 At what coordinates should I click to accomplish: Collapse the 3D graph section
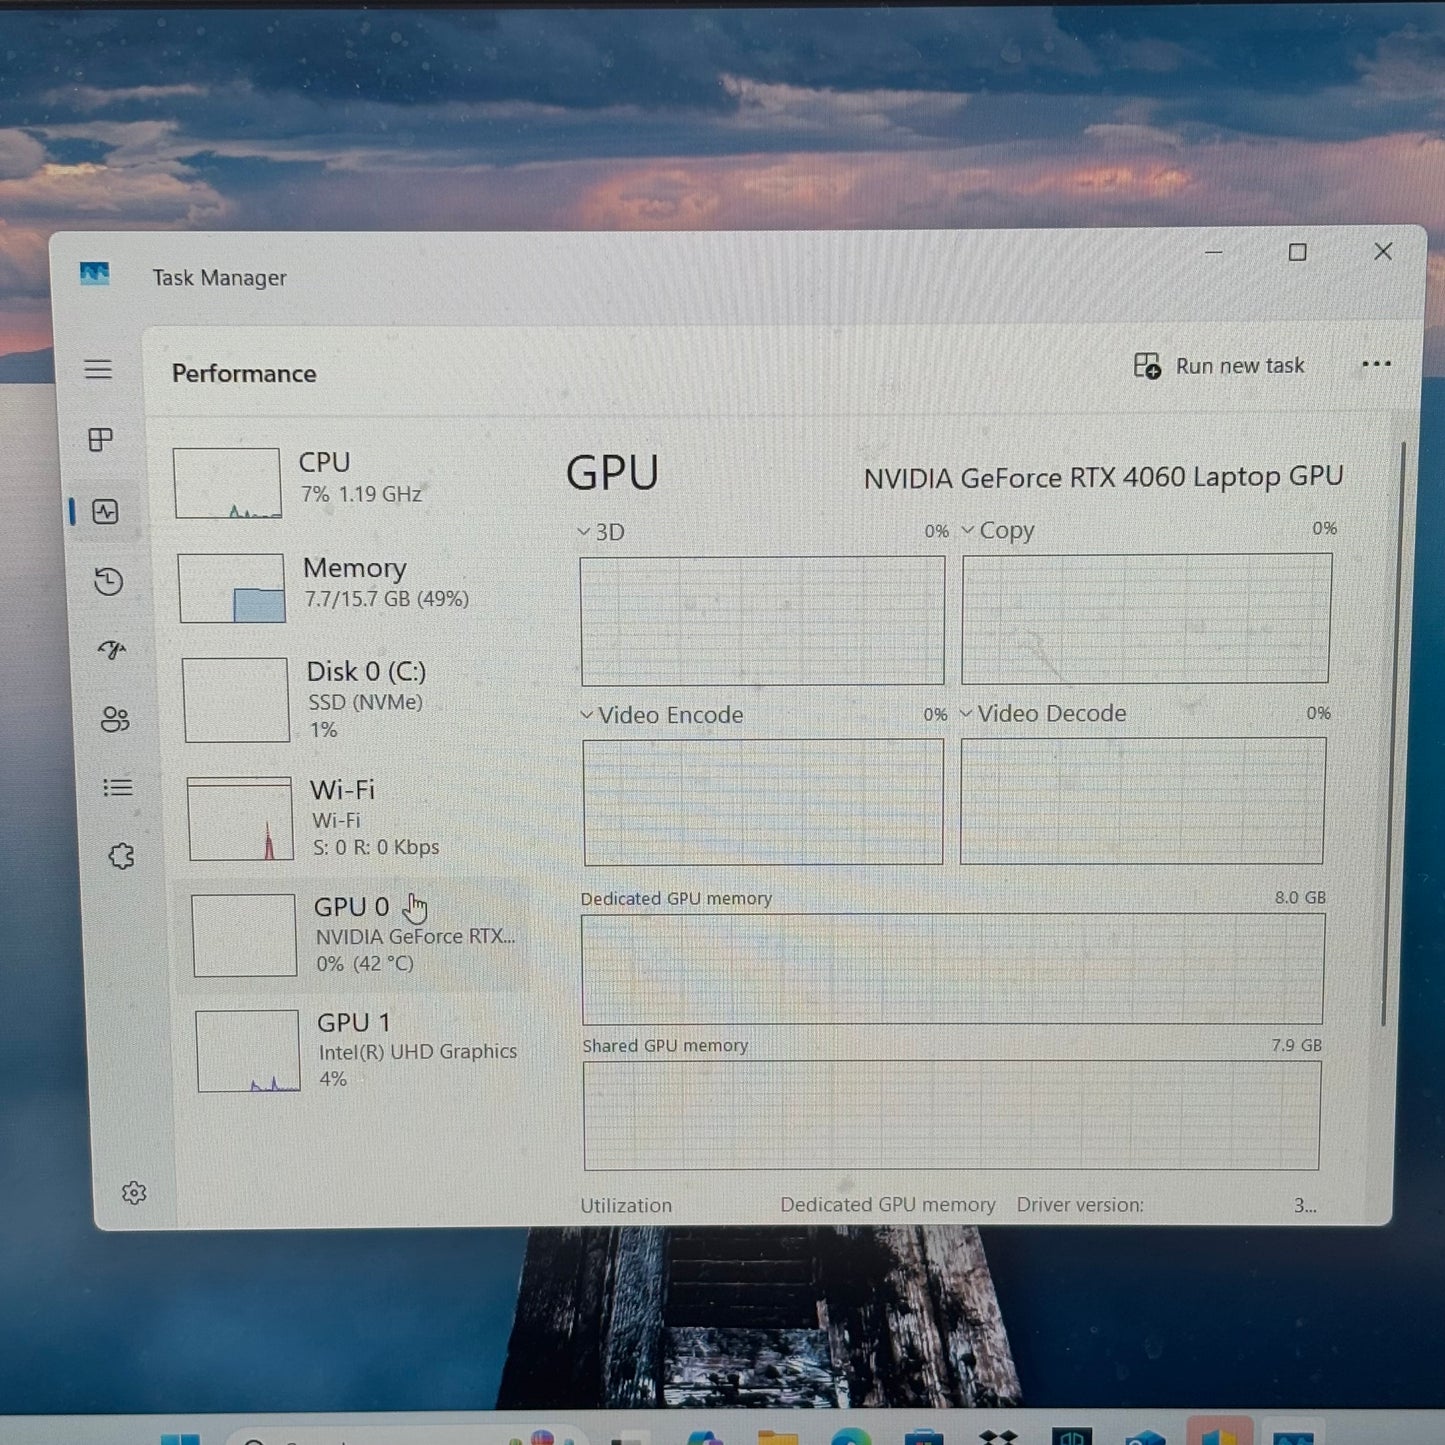(x=583, y=531)
